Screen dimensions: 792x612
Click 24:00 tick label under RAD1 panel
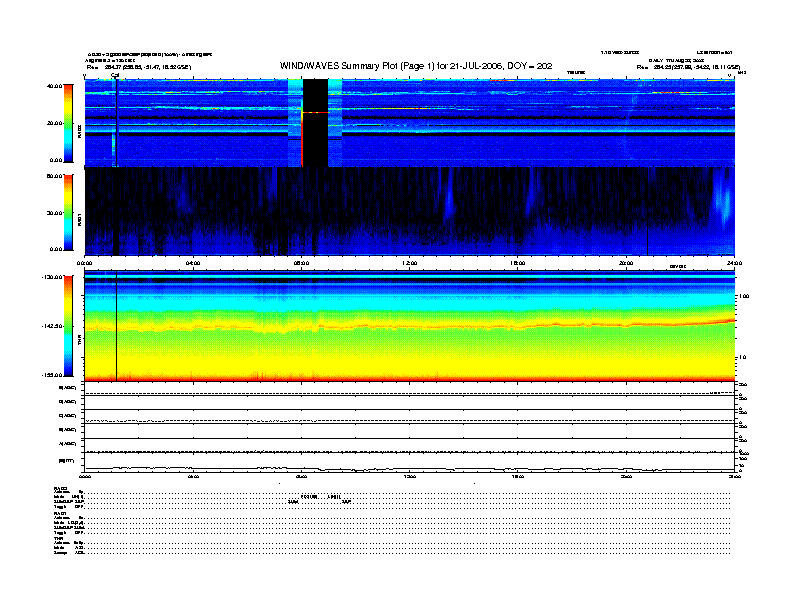pyautogui.click(x=734, y=263)
